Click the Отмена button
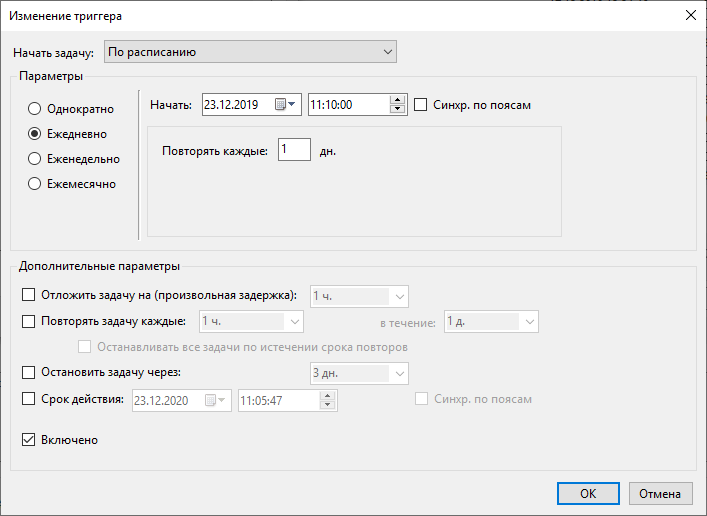707x516 pixels. pyautogui.click(x=660, y=493)
